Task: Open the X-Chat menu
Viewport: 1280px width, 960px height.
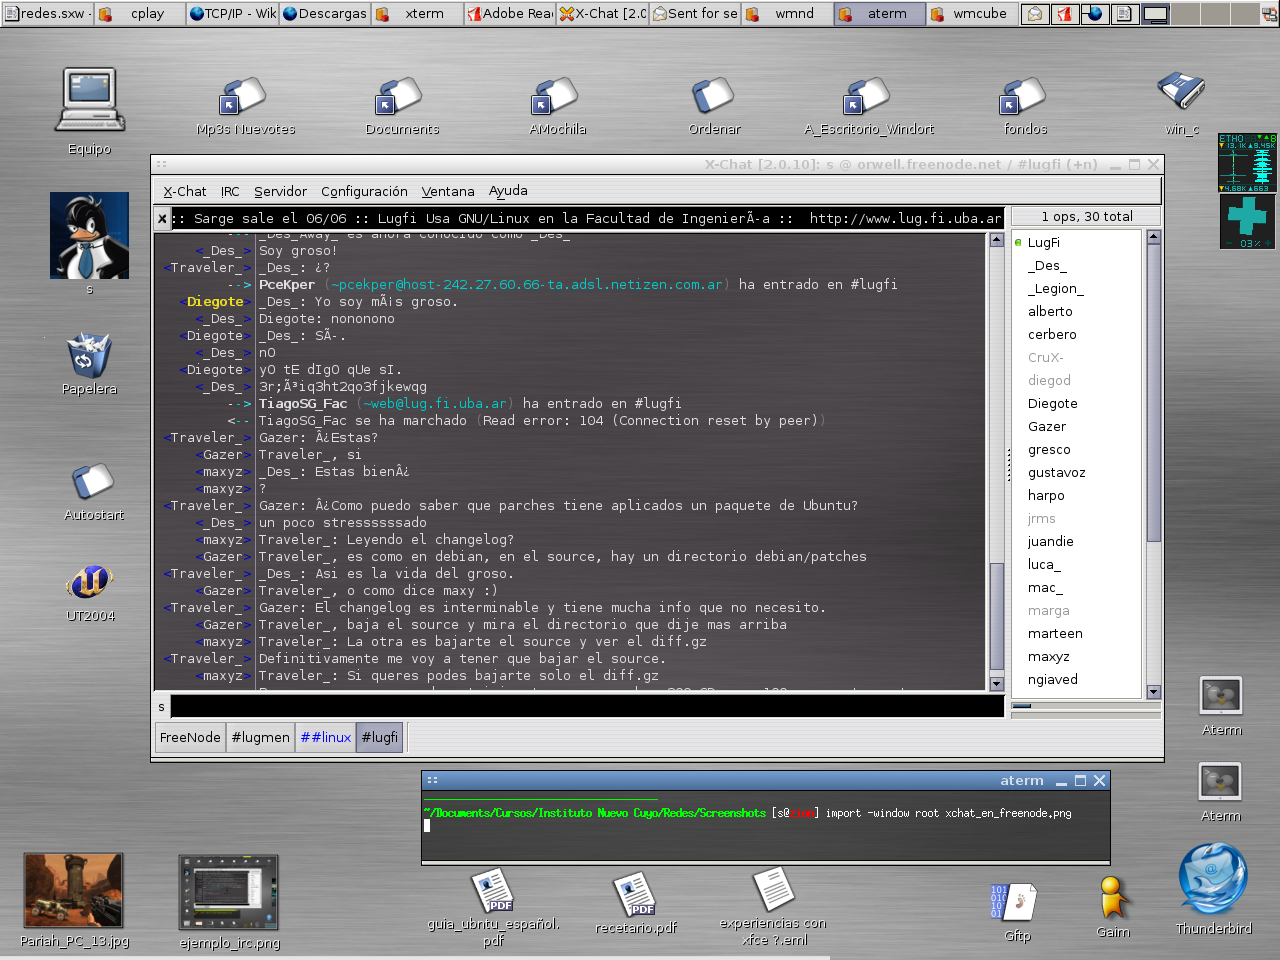Action: coord(185,191)
